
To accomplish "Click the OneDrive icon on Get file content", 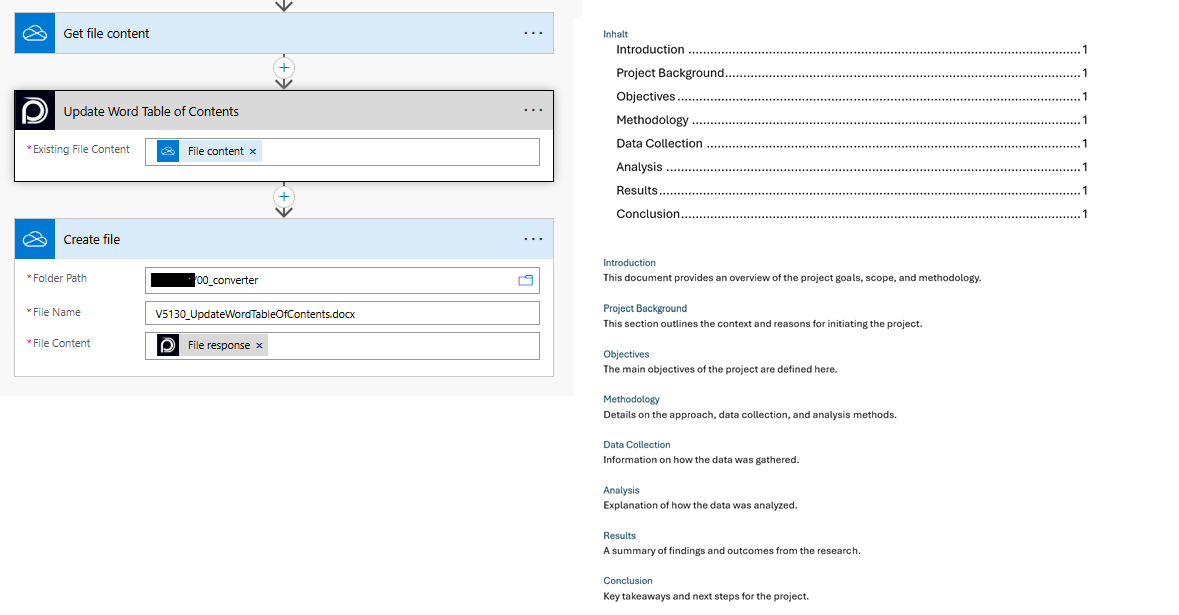I will tap(35, 33).
